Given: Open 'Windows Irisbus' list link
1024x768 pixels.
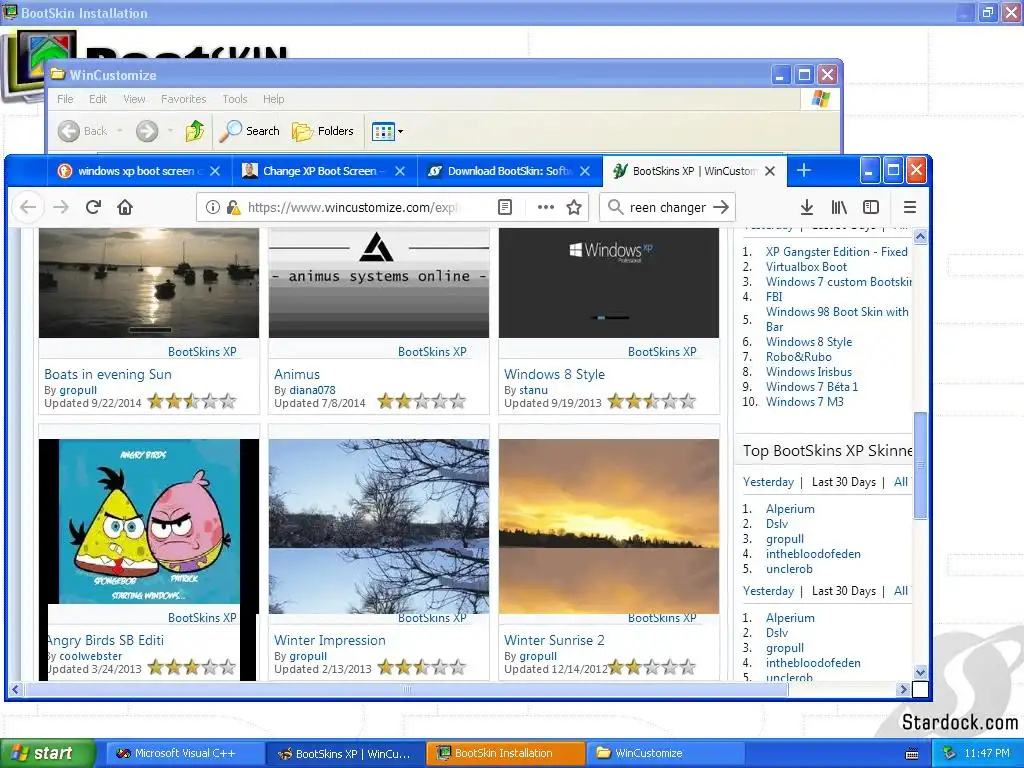Looking at the screenshot, I should (x=809, y=372).
